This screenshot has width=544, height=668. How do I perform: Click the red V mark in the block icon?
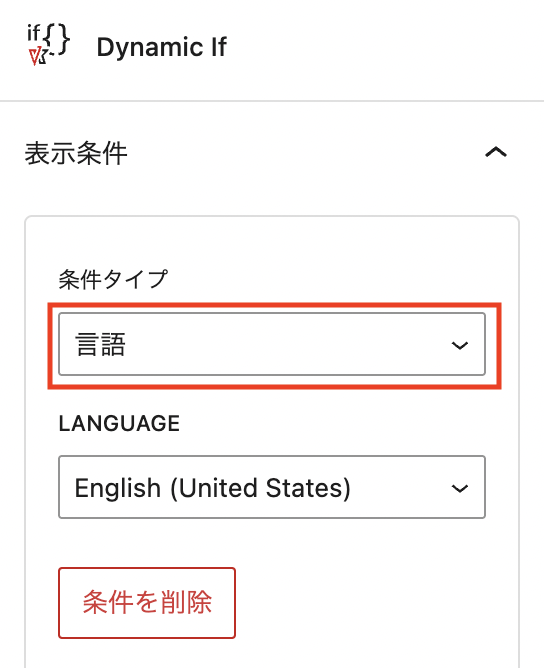point(34,57)
